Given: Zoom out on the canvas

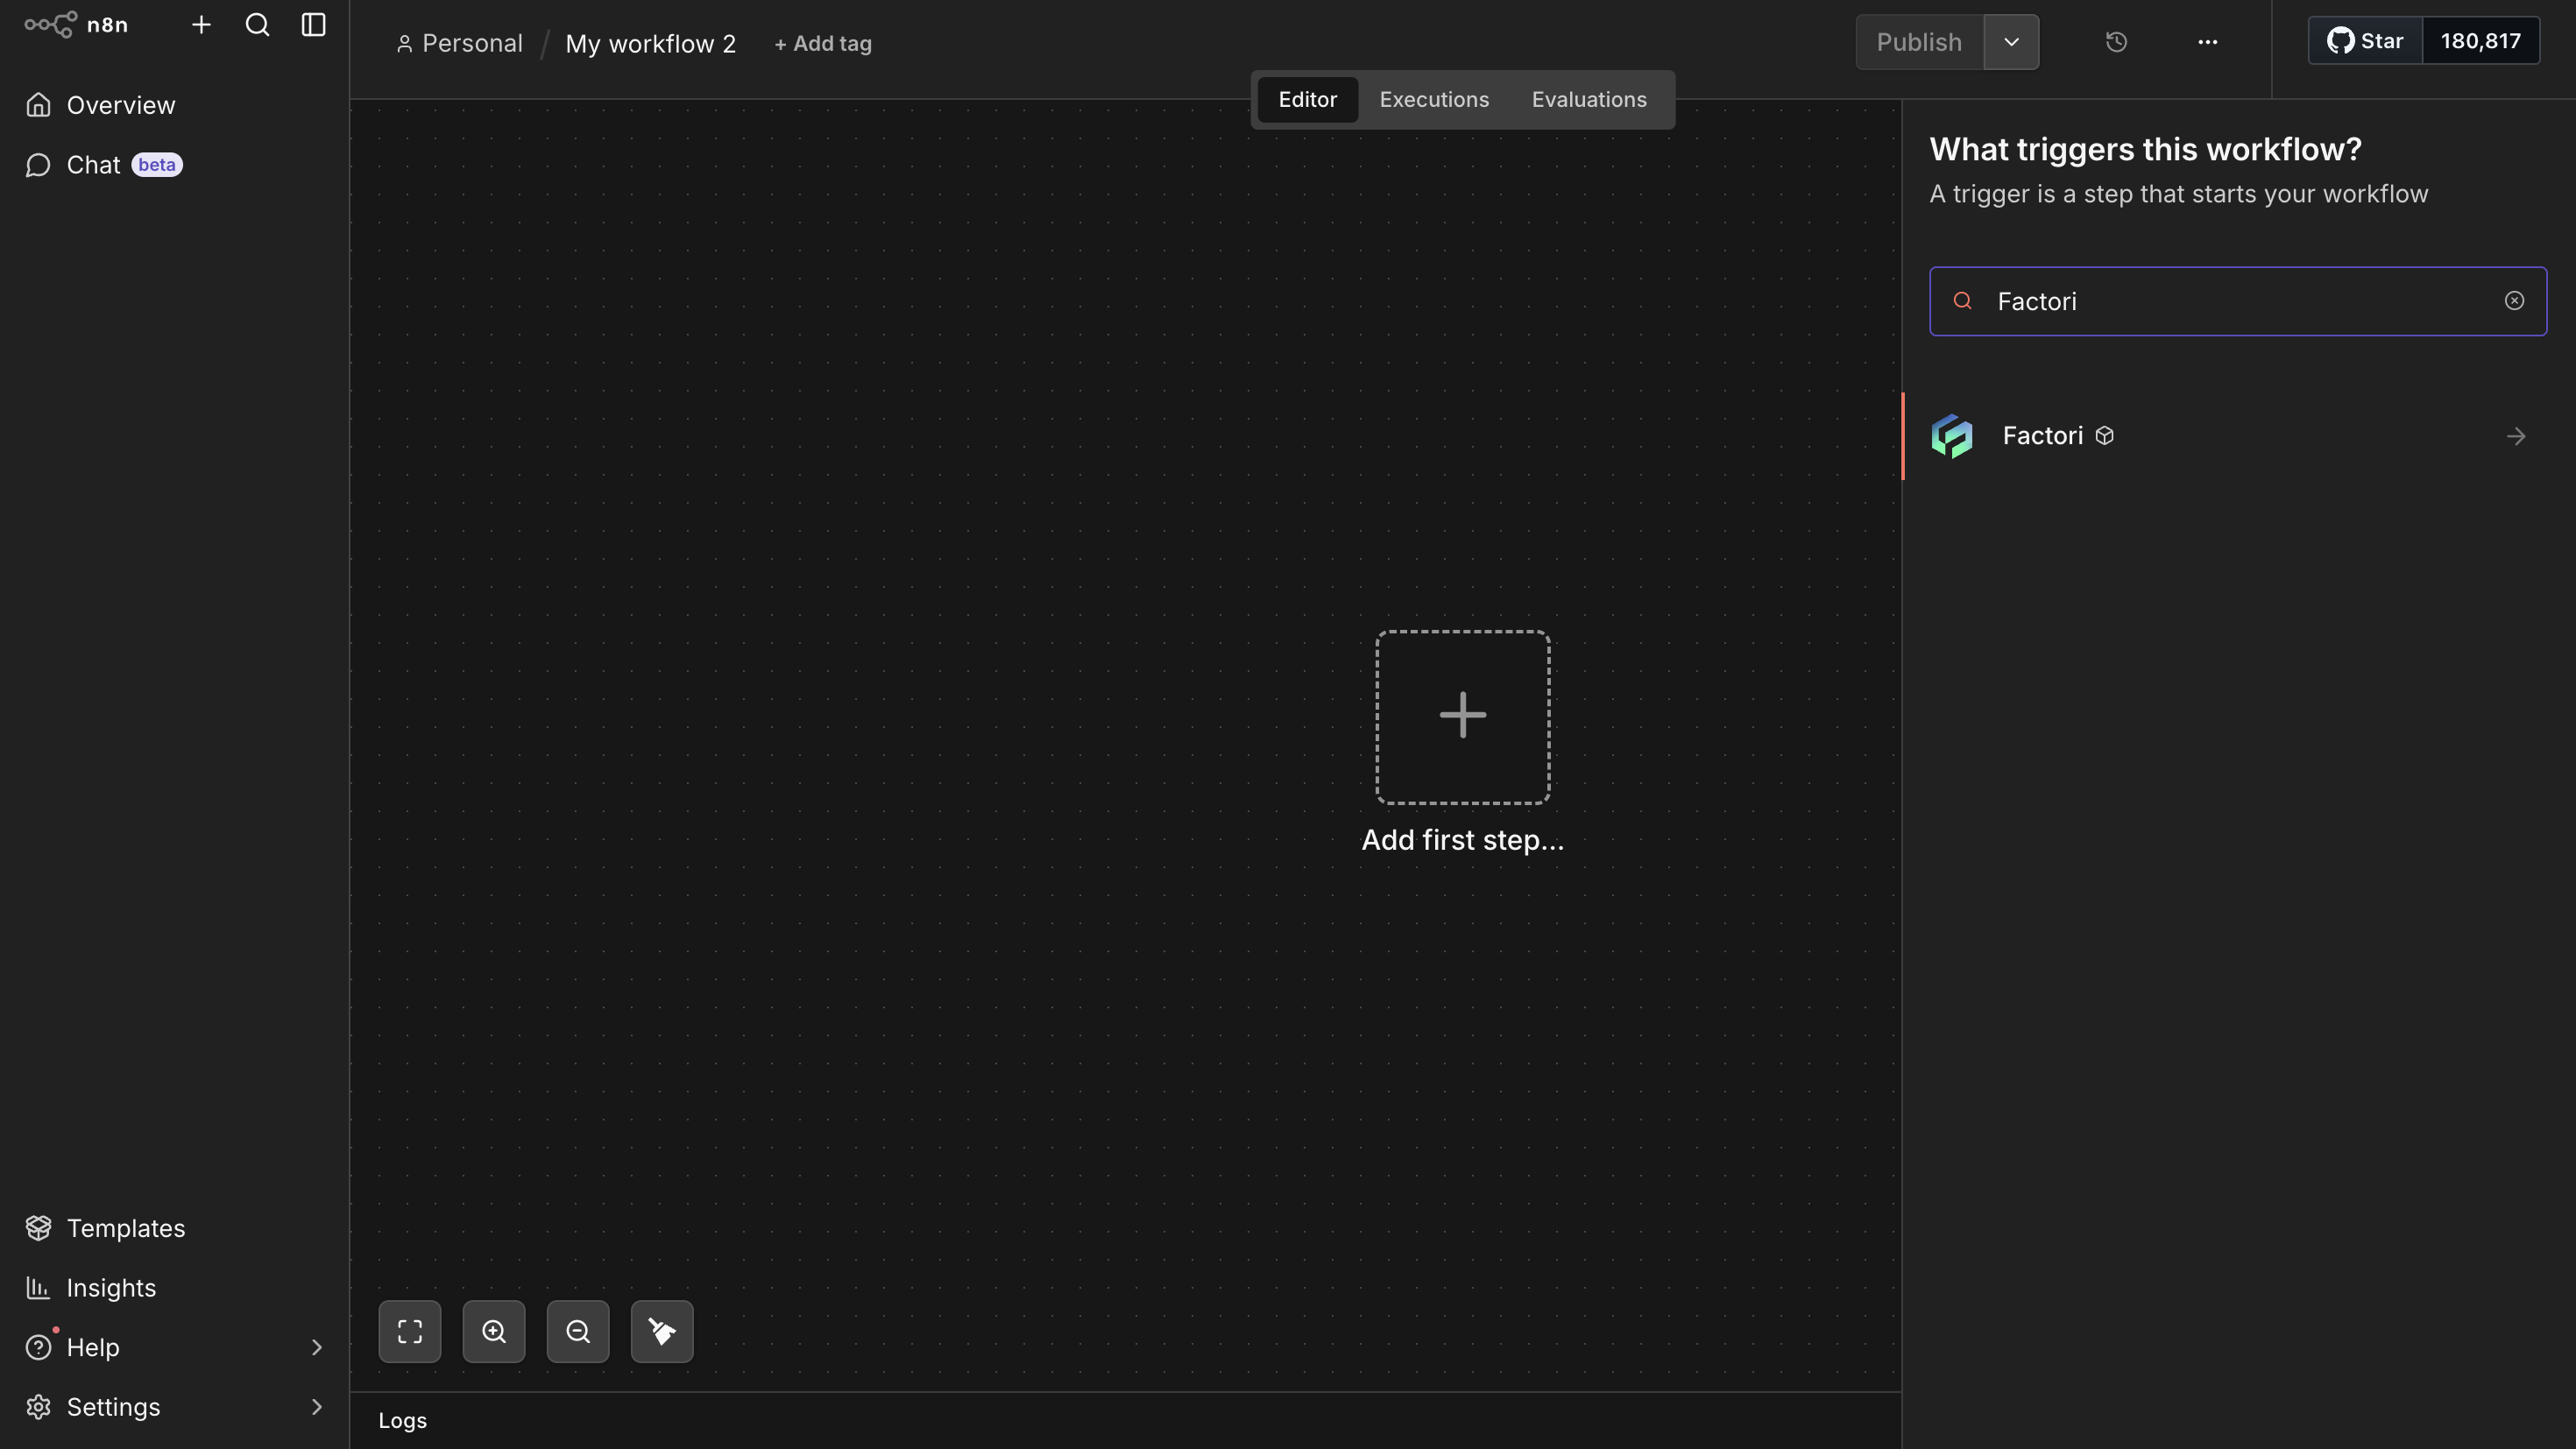Looking at the screenshot, I should 578,1331.
